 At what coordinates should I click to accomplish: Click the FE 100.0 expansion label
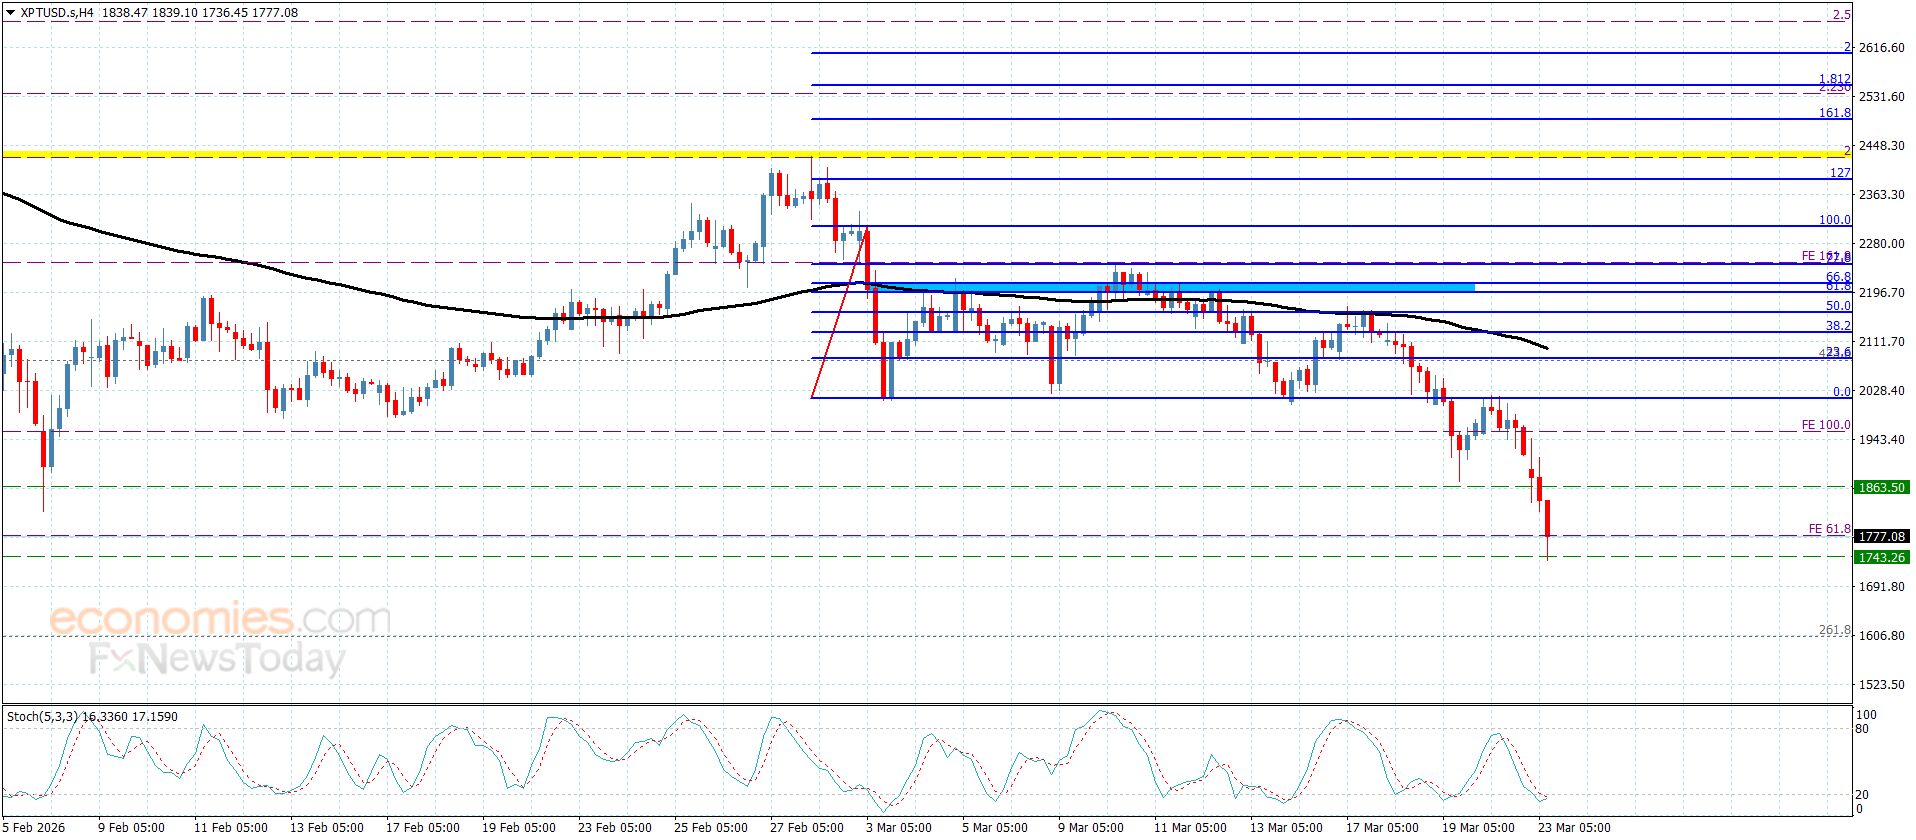(1825, 425)
